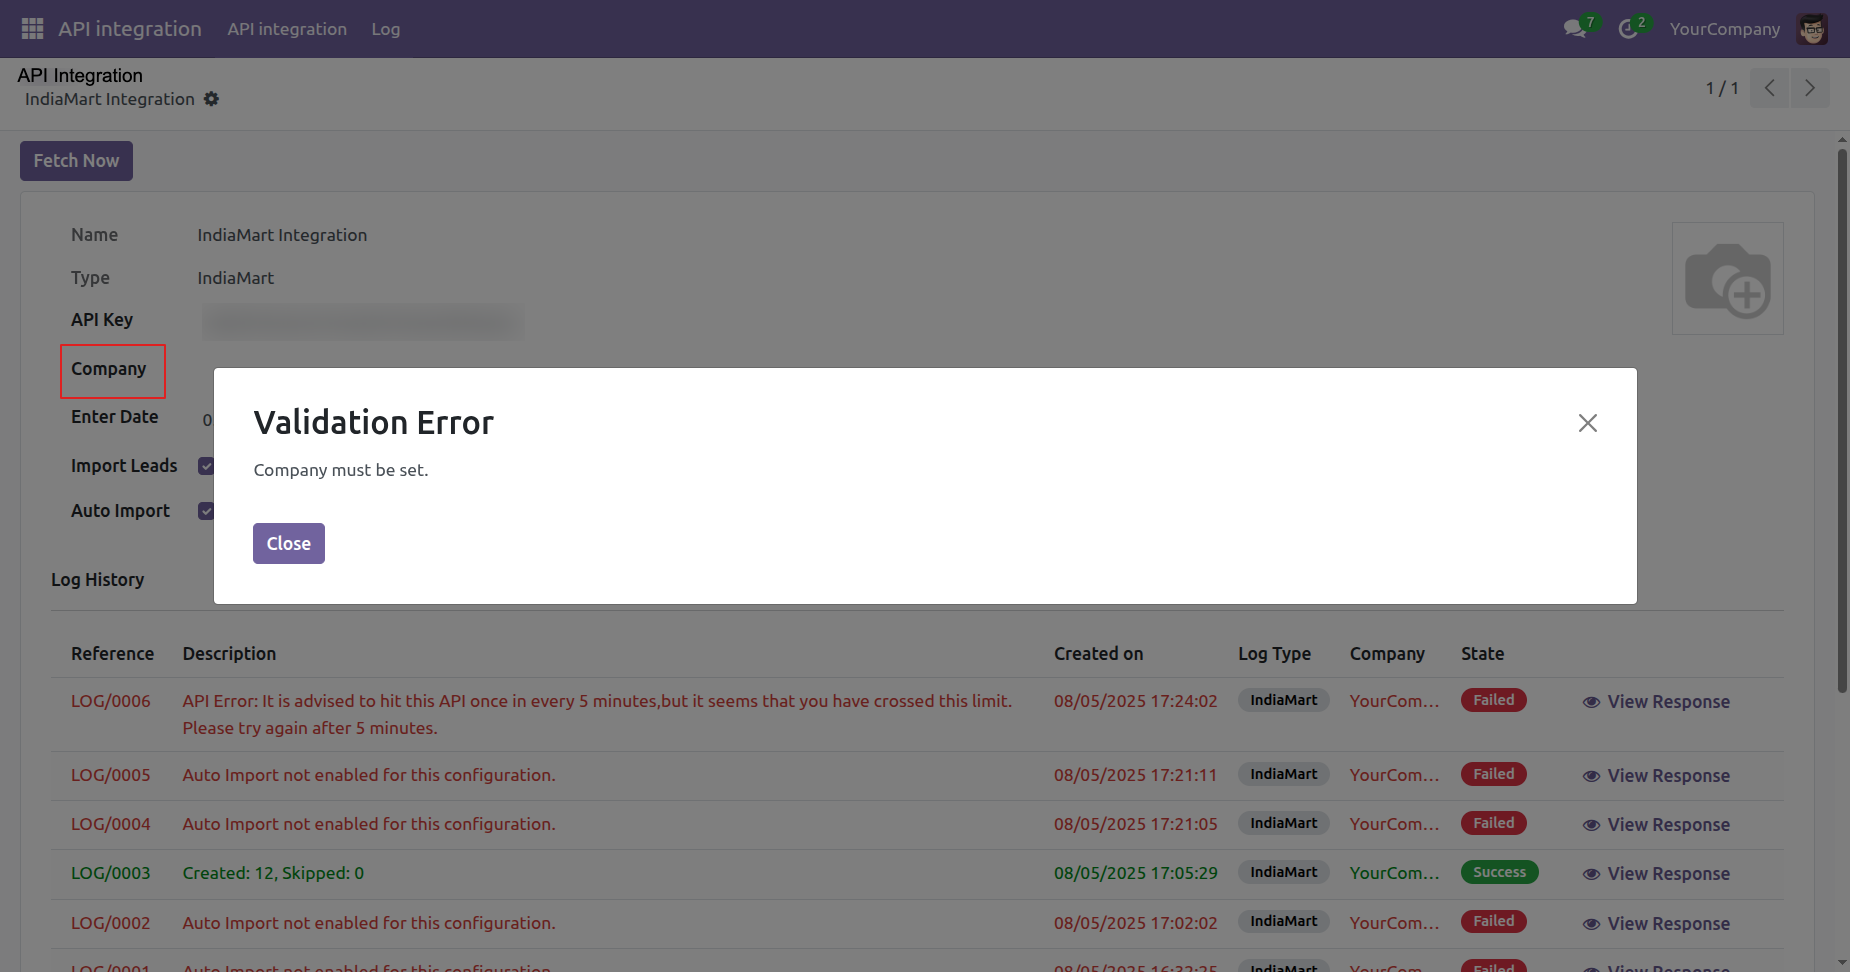The height and width of the screenshot is (972, 1850).
Task: Click the 08/05/2025 17:21:11 timestamp
Action: click(x=1136, y=775)
